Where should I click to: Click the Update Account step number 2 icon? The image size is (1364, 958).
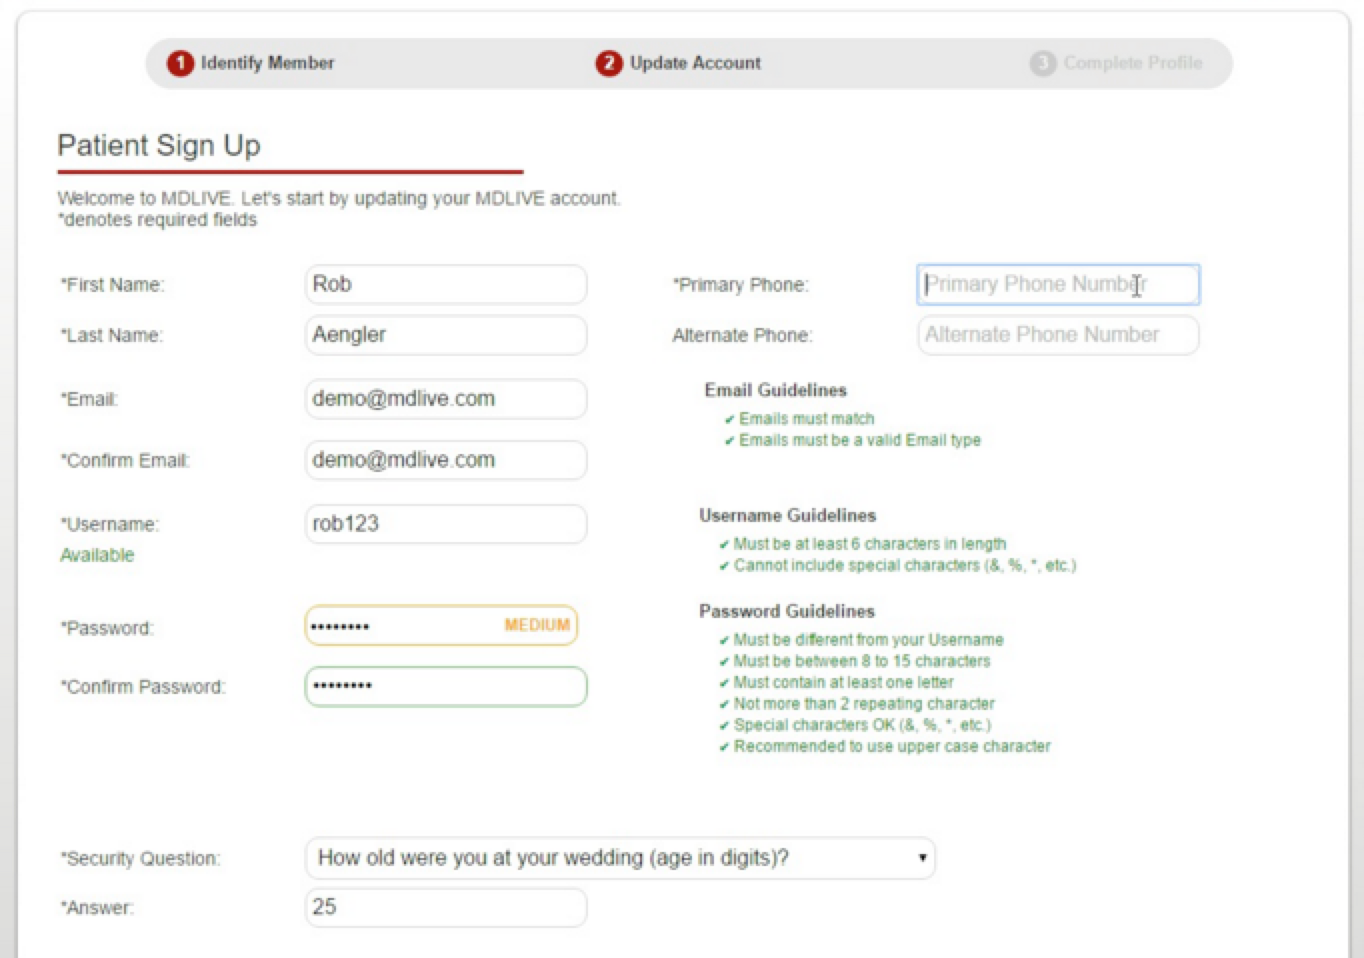(609, 63)
